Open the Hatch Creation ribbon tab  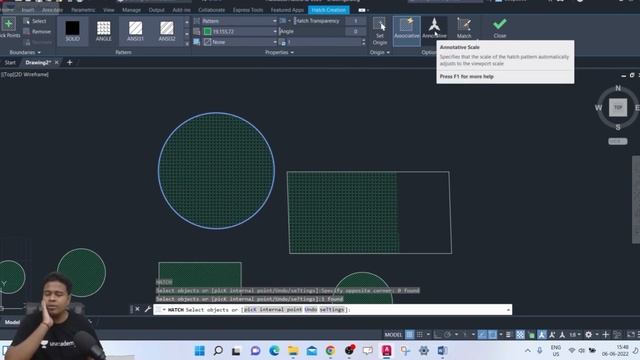click(x=329, y=10)
